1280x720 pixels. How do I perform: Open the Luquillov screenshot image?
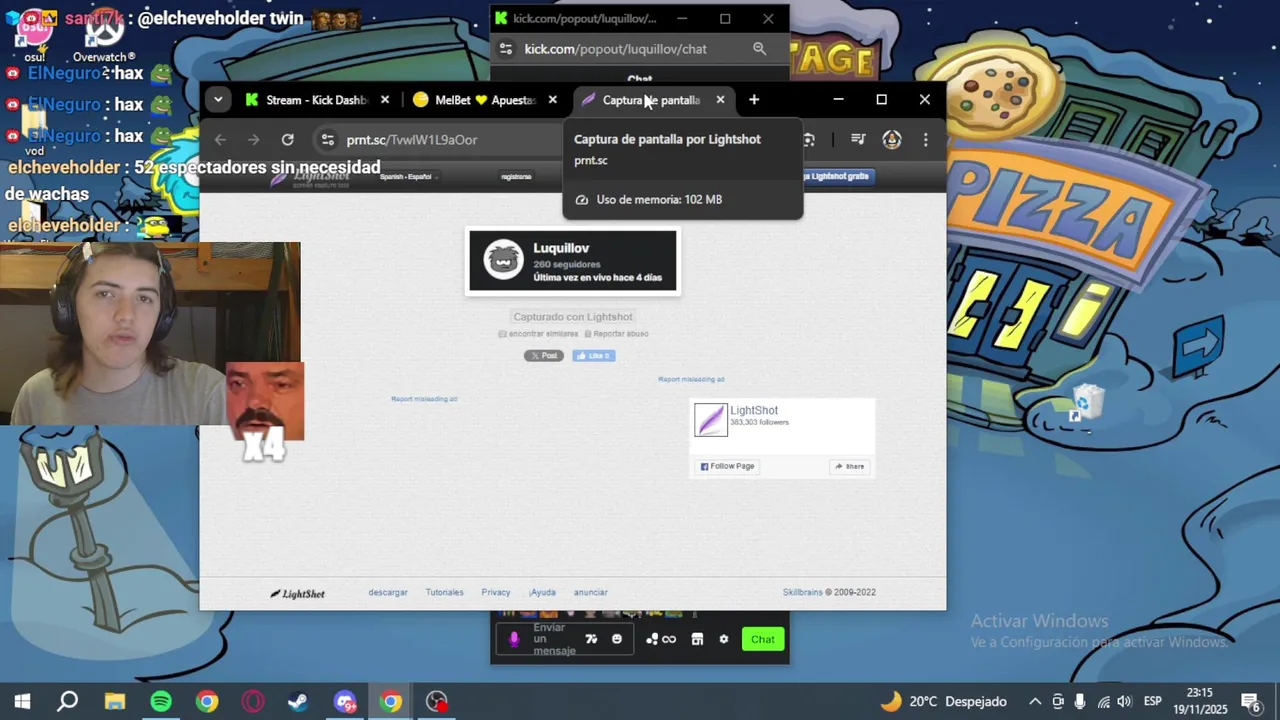[573, 261]
